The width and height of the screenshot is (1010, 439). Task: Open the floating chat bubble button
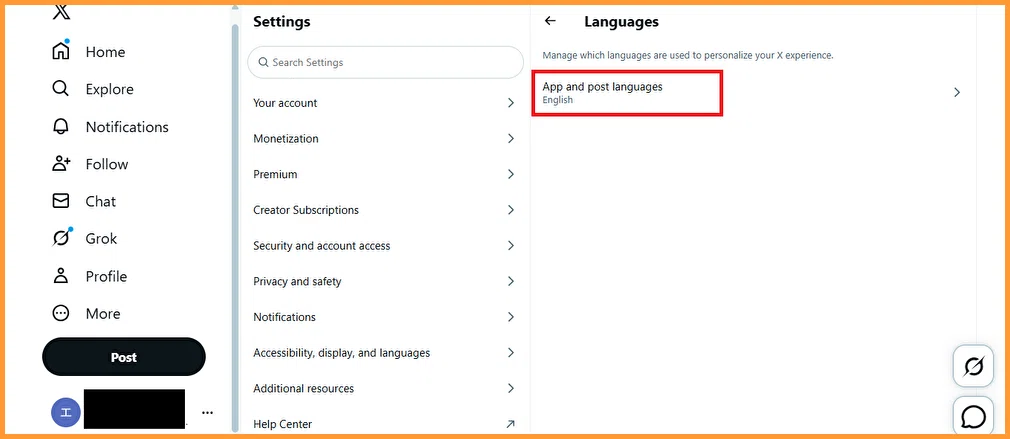click(973, 417)
